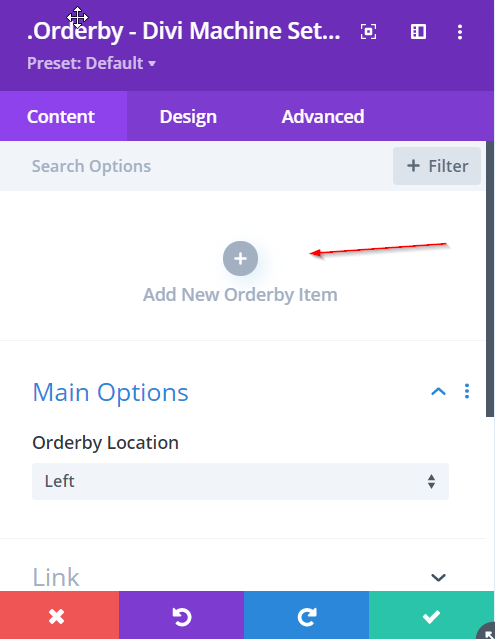The image size is (495, 639).
Task: Click the blue redo arrow button
Action: 306,615
